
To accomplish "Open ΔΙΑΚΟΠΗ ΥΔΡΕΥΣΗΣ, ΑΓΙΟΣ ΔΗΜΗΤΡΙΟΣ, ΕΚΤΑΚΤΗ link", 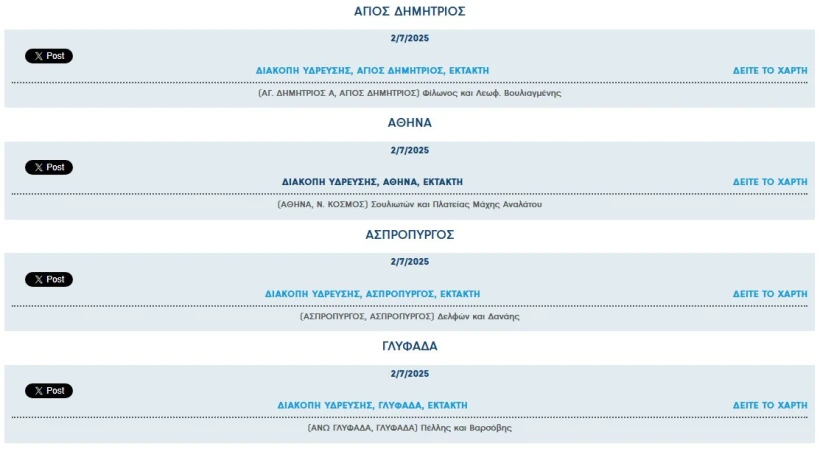I will tap(372, 71).
